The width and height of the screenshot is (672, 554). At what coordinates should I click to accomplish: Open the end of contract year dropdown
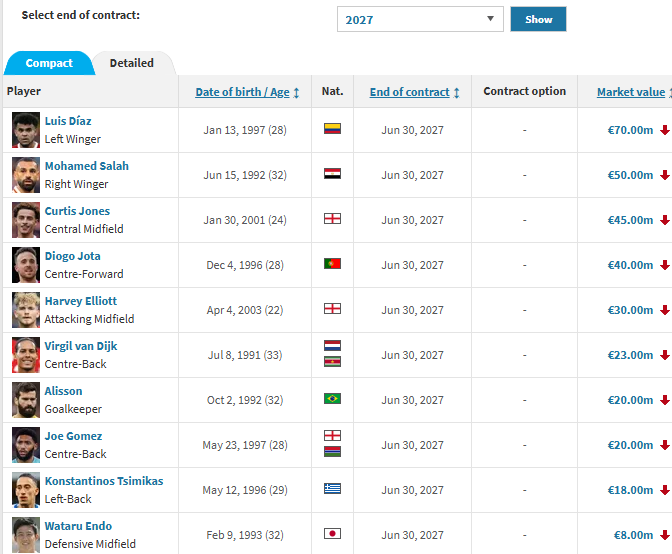420,19
